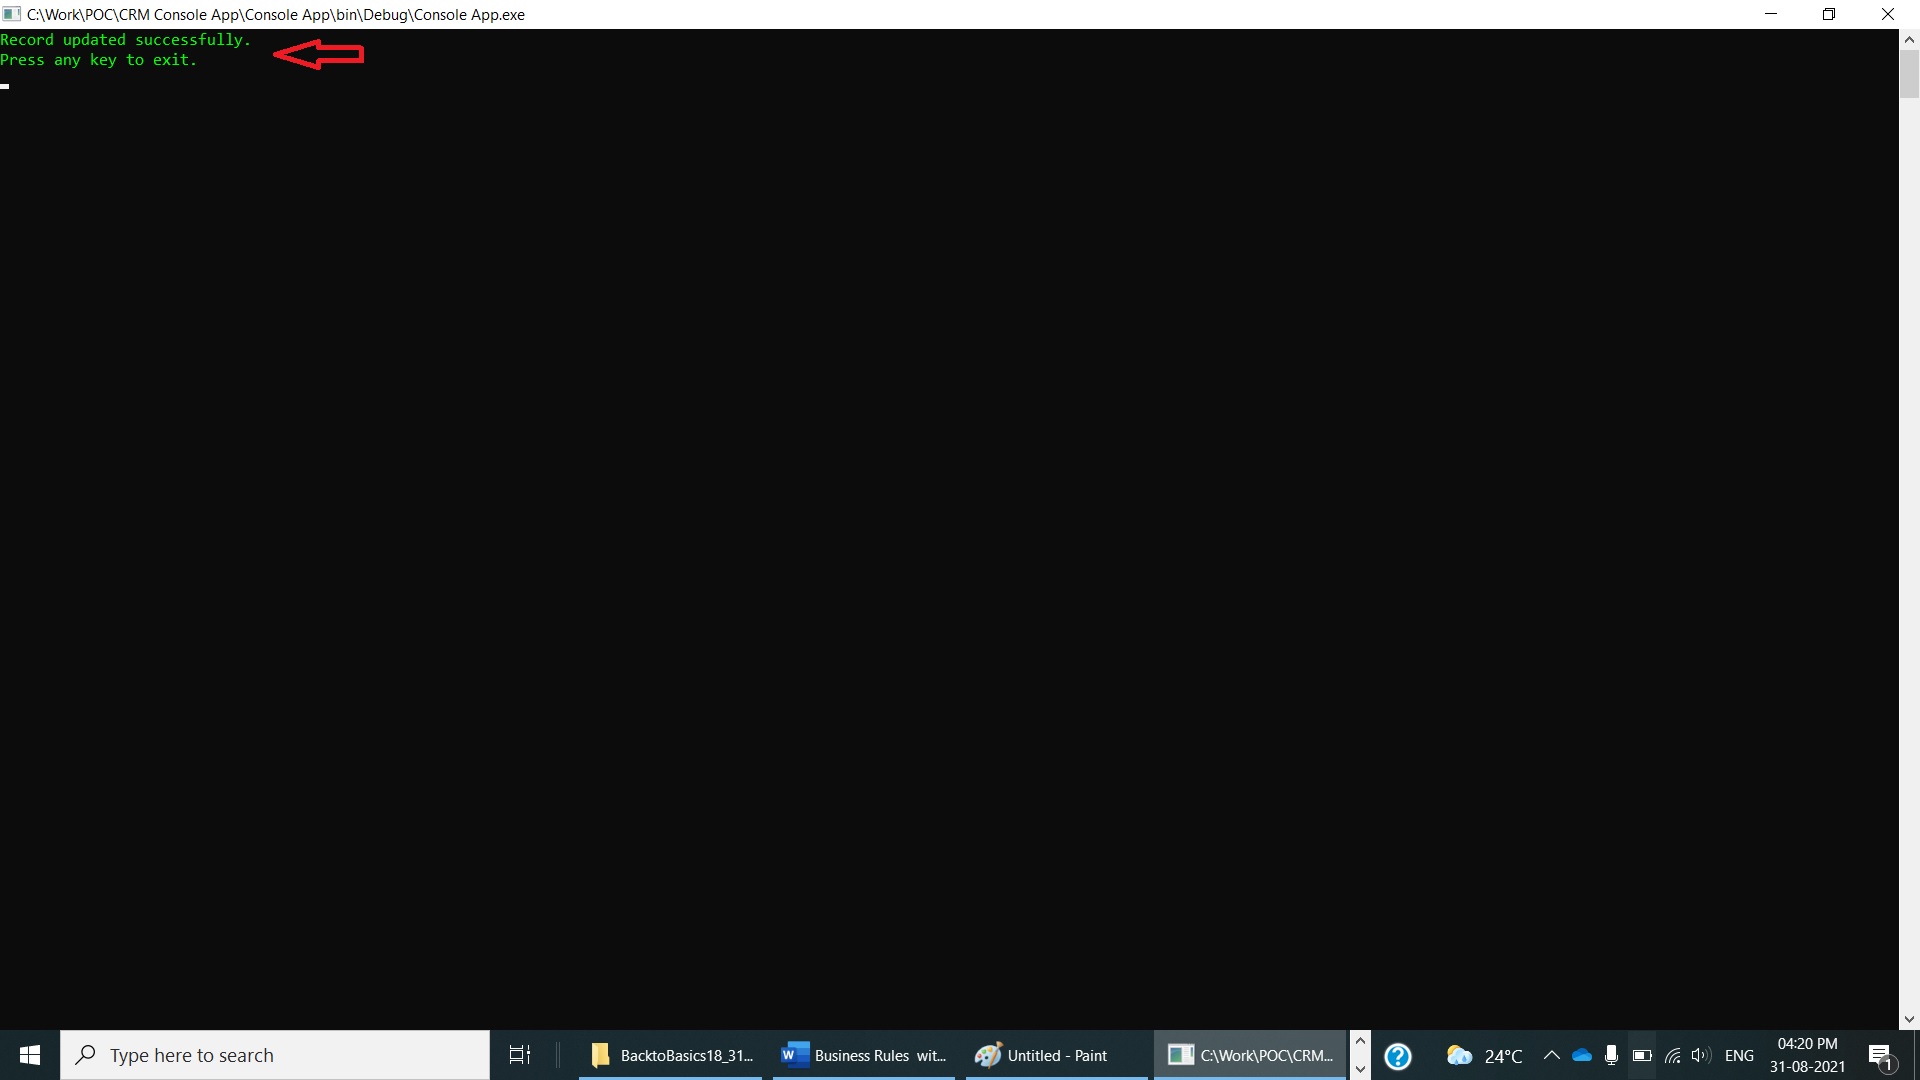Click the microphone tray icon

1611,1055
